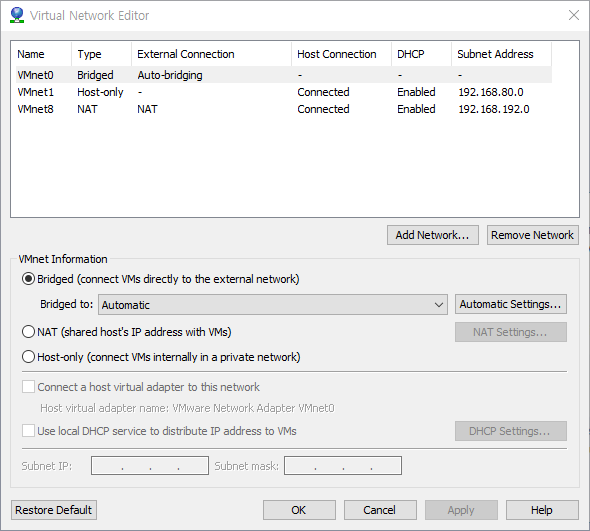Click the External Connection column header
This screenshot has width=590, height=531.
211,54
